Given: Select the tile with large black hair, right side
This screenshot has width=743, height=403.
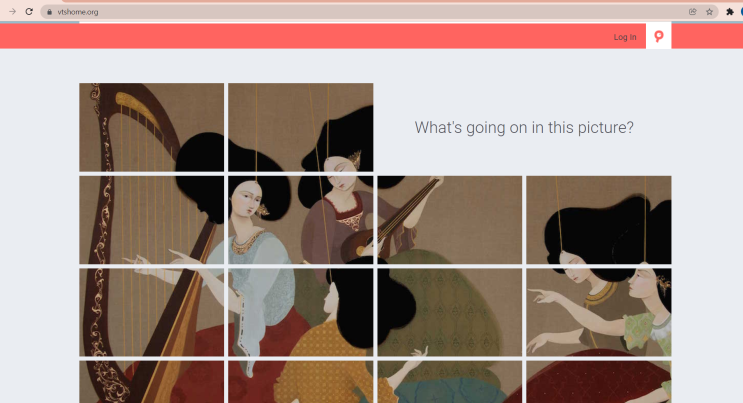Looking at the screenshot, I should pos(598,220).
